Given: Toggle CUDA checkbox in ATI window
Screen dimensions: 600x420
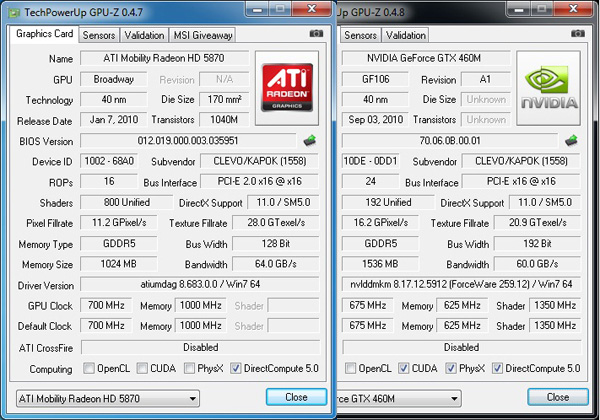Looking at the screenshot, I should click(x=142, y=368).
